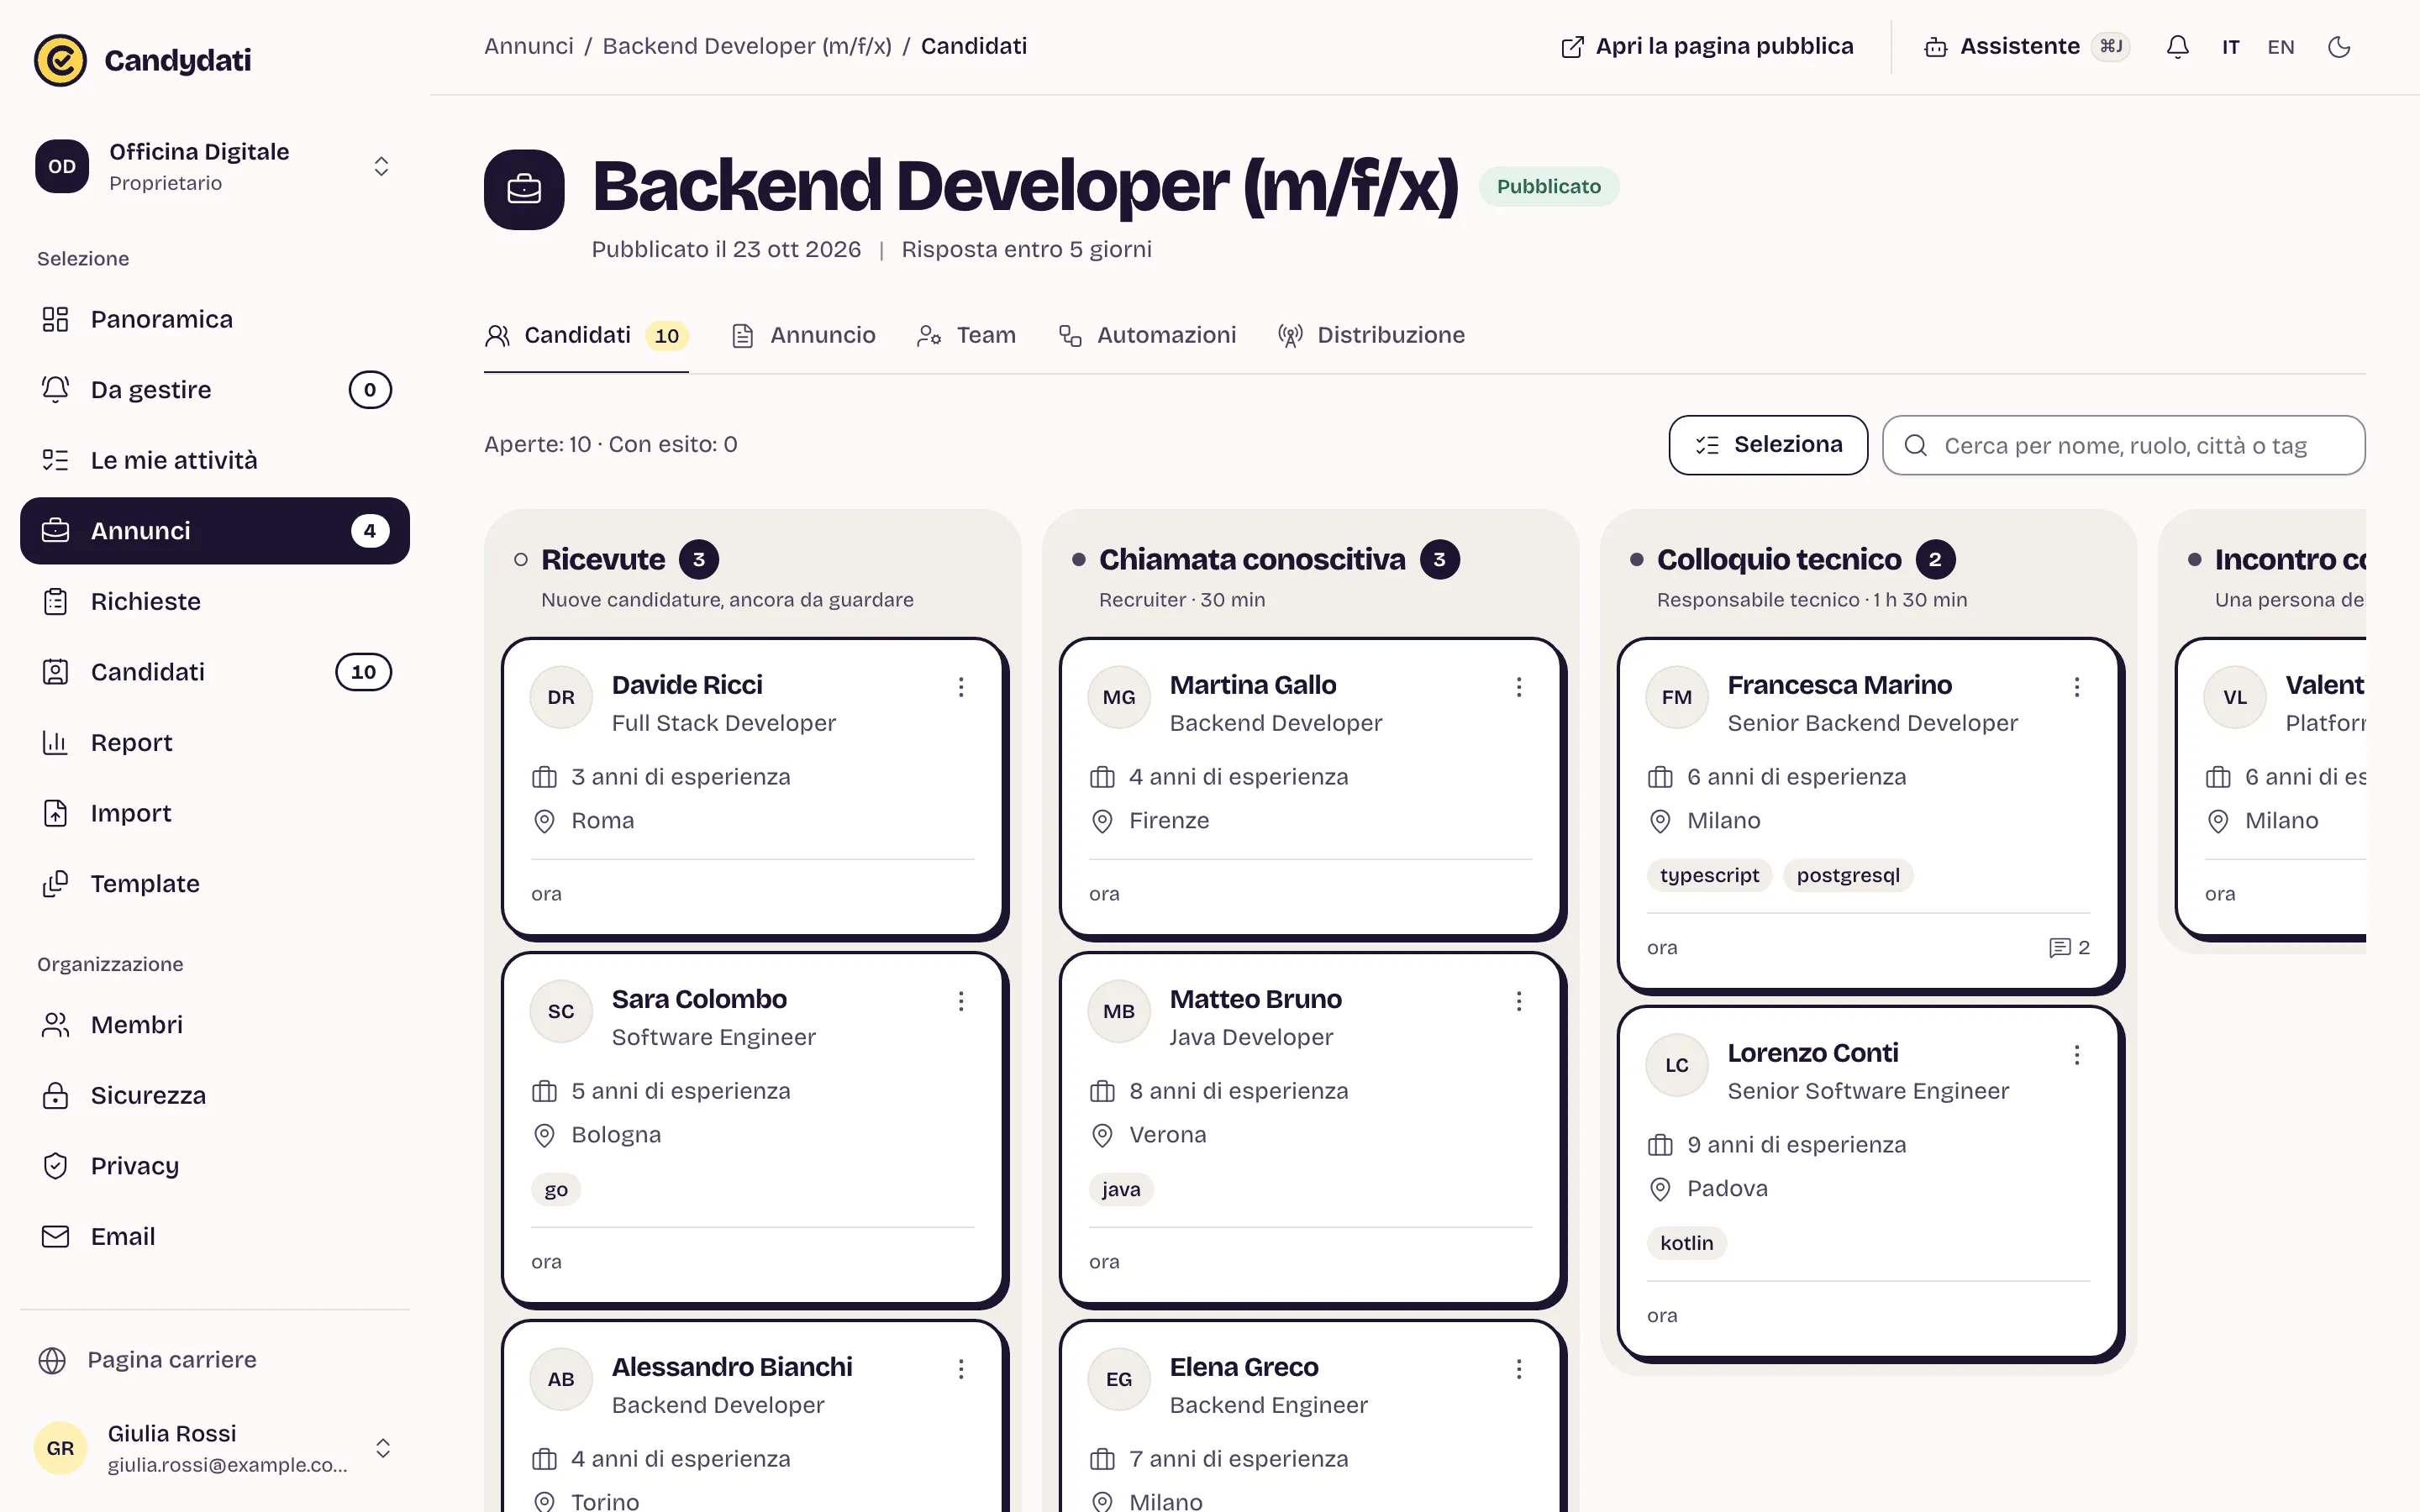Open Candidati in sidebar
The width and height of the screenshot is (2420, 1512).
coord(214,672)
